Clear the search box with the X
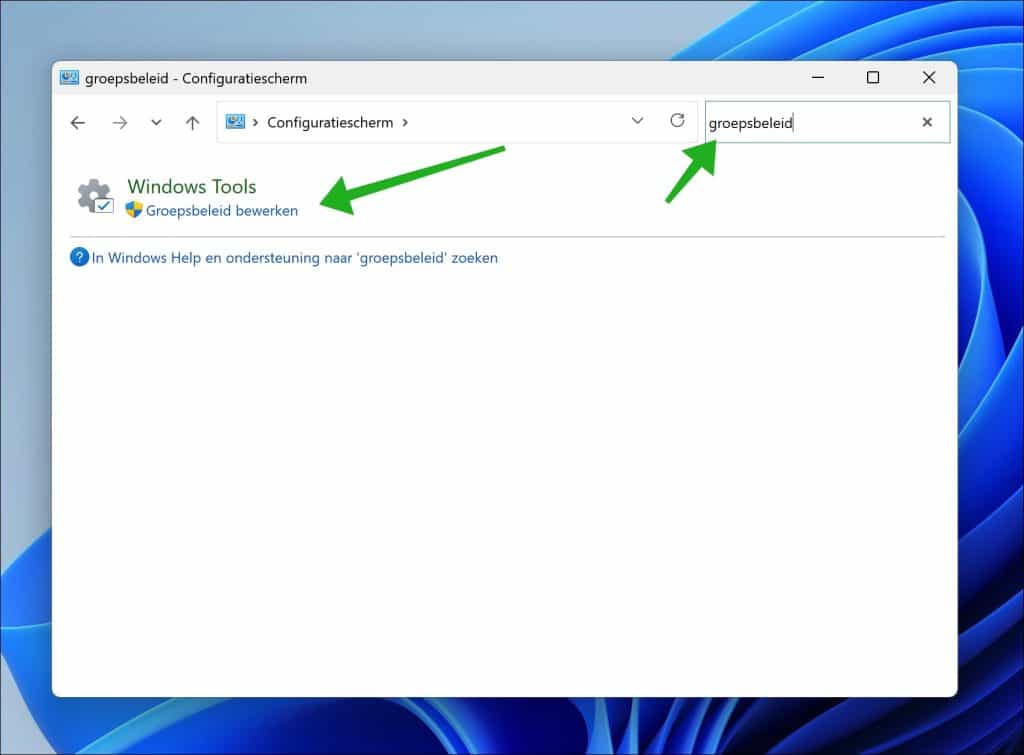This screenshot has width=1024, height=755. point(927,122)
